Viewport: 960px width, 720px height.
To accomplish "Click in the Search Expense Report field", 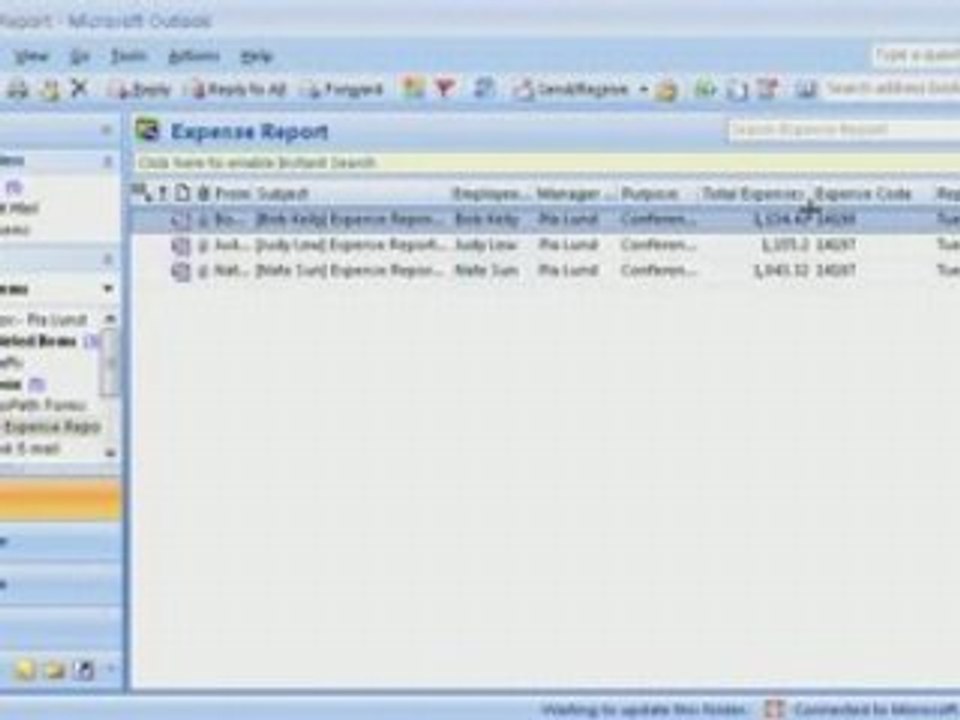I will pyautogui.click(x=844, y=130).
